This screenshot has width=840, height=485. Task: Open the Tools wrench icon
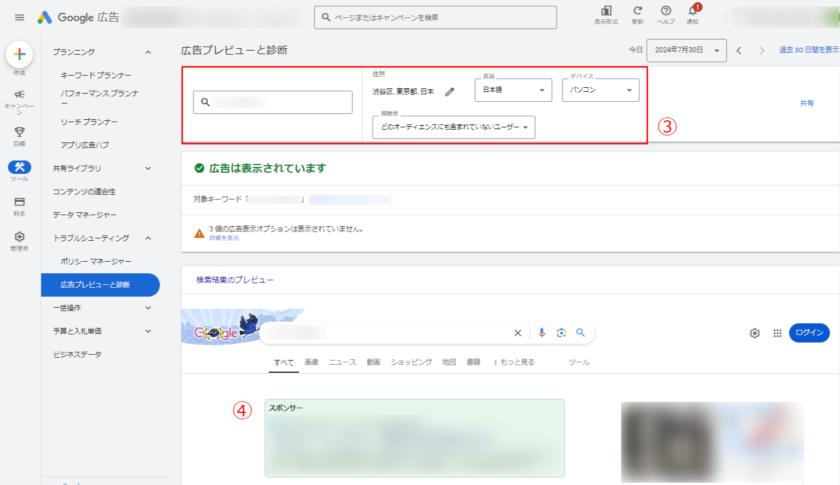pyautogui.click(x=19, y=167)
